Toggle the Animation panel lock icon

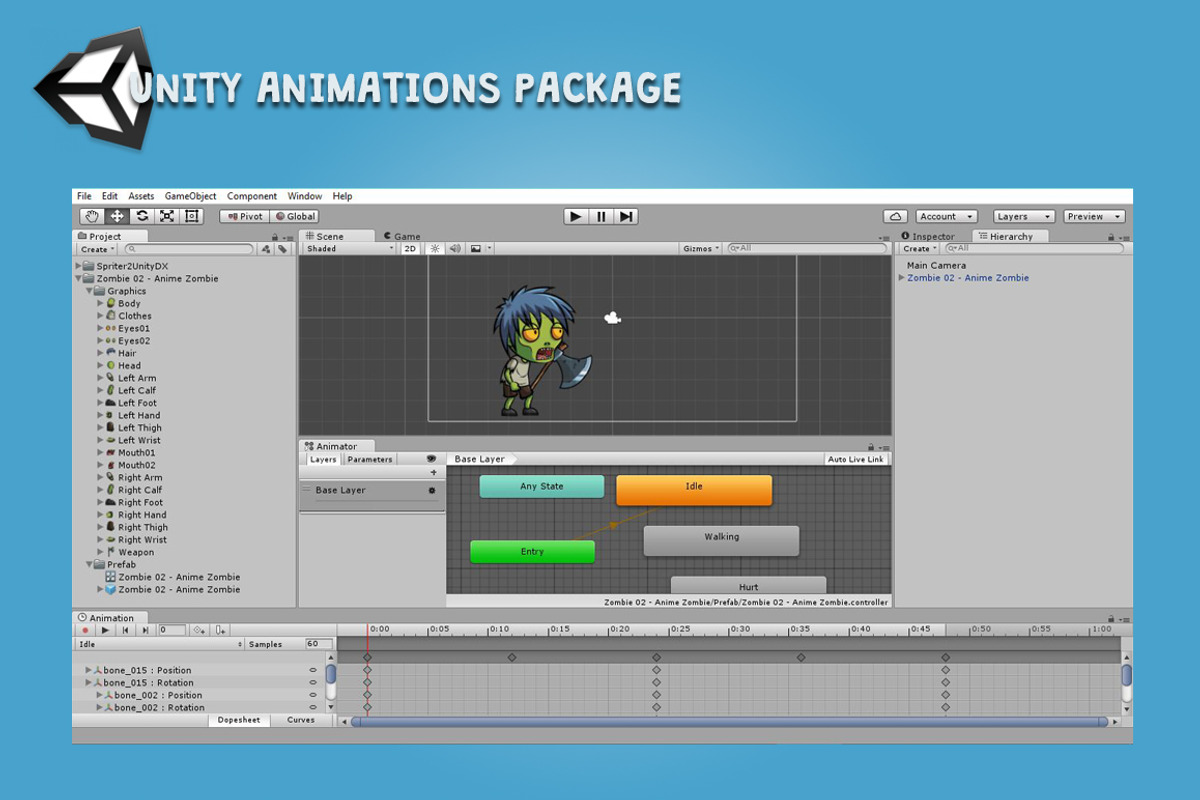1111,618
